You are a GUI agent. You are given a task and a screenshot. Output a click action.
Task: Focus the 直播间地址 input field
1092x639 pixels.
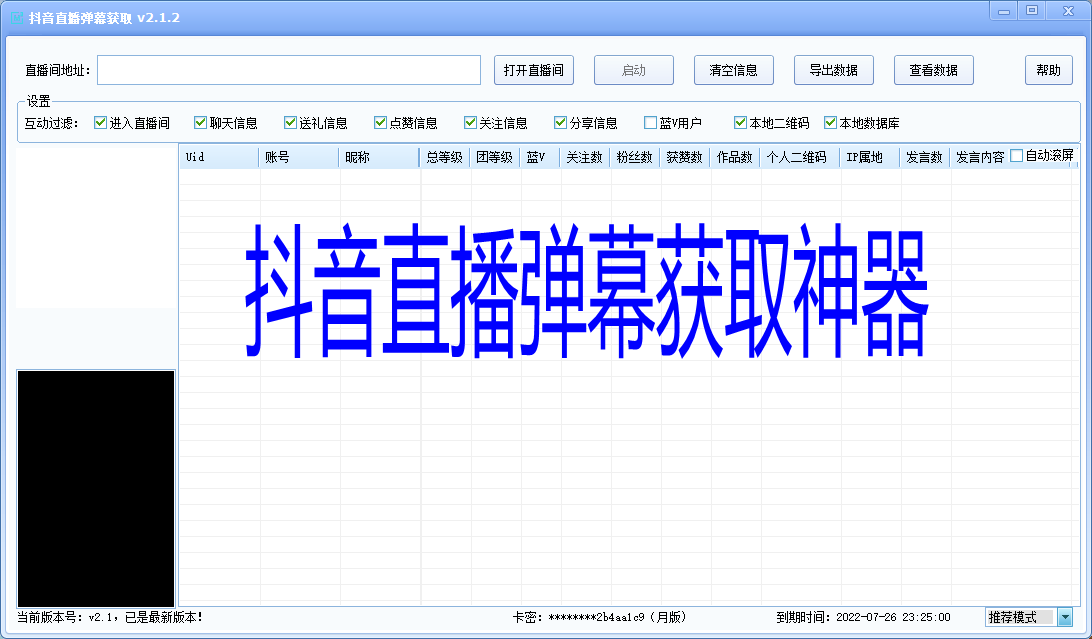pos(289,70)
